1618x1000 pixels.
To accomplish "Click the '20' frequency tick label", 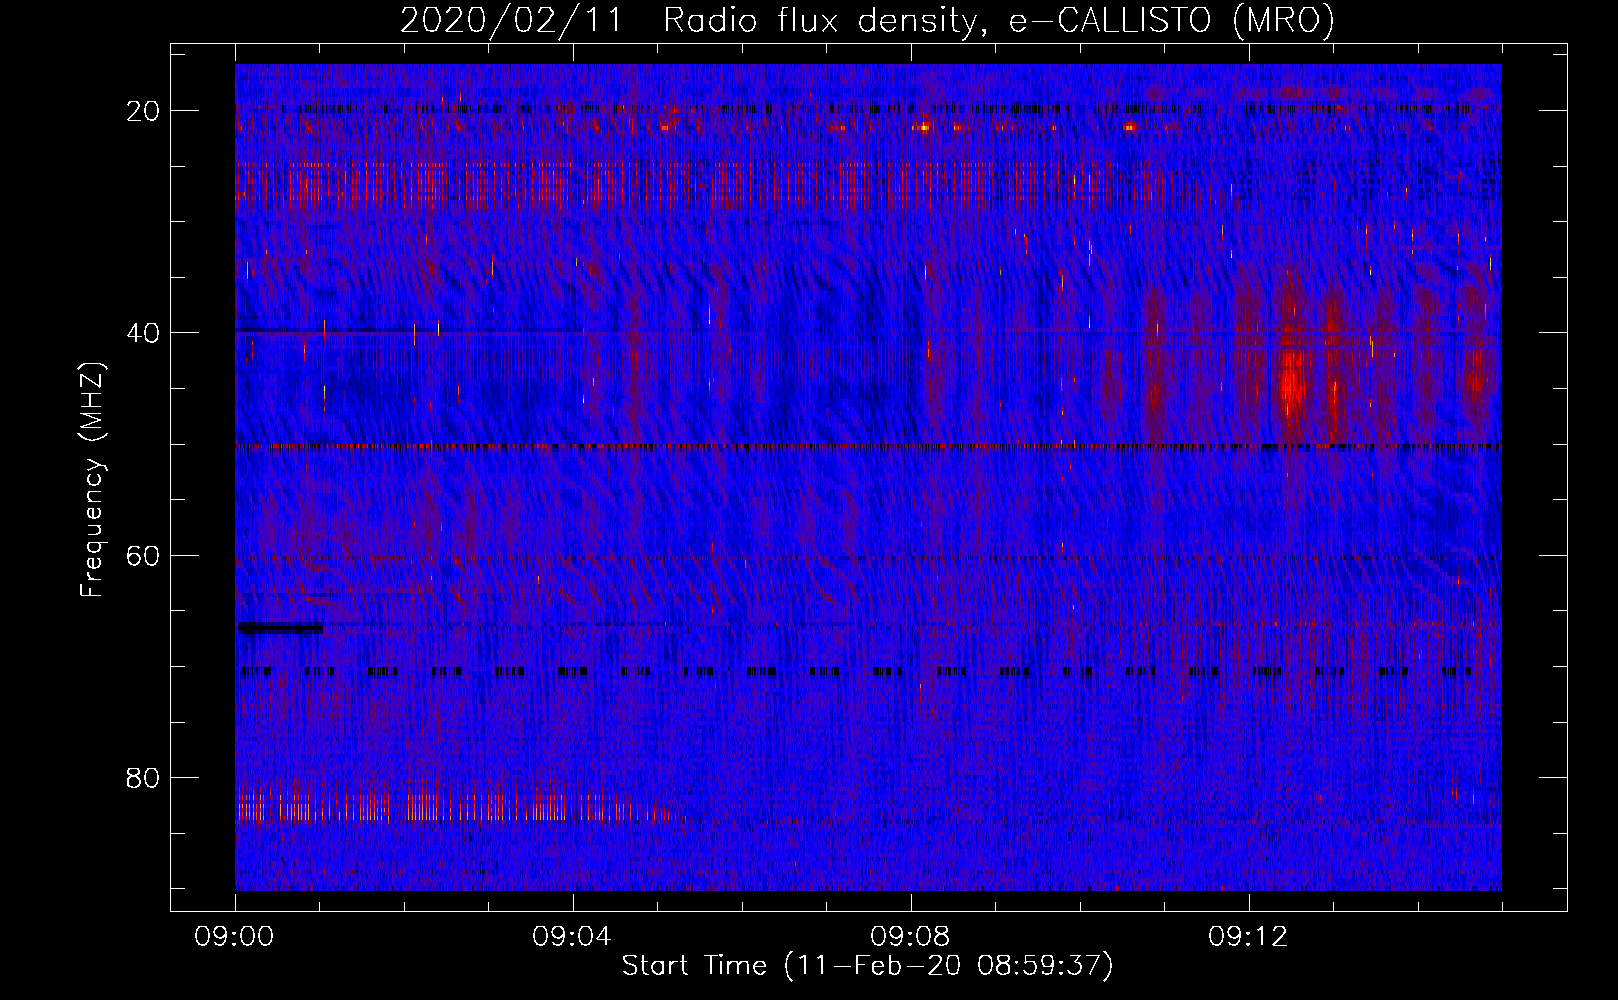I will tap(143, 111).
